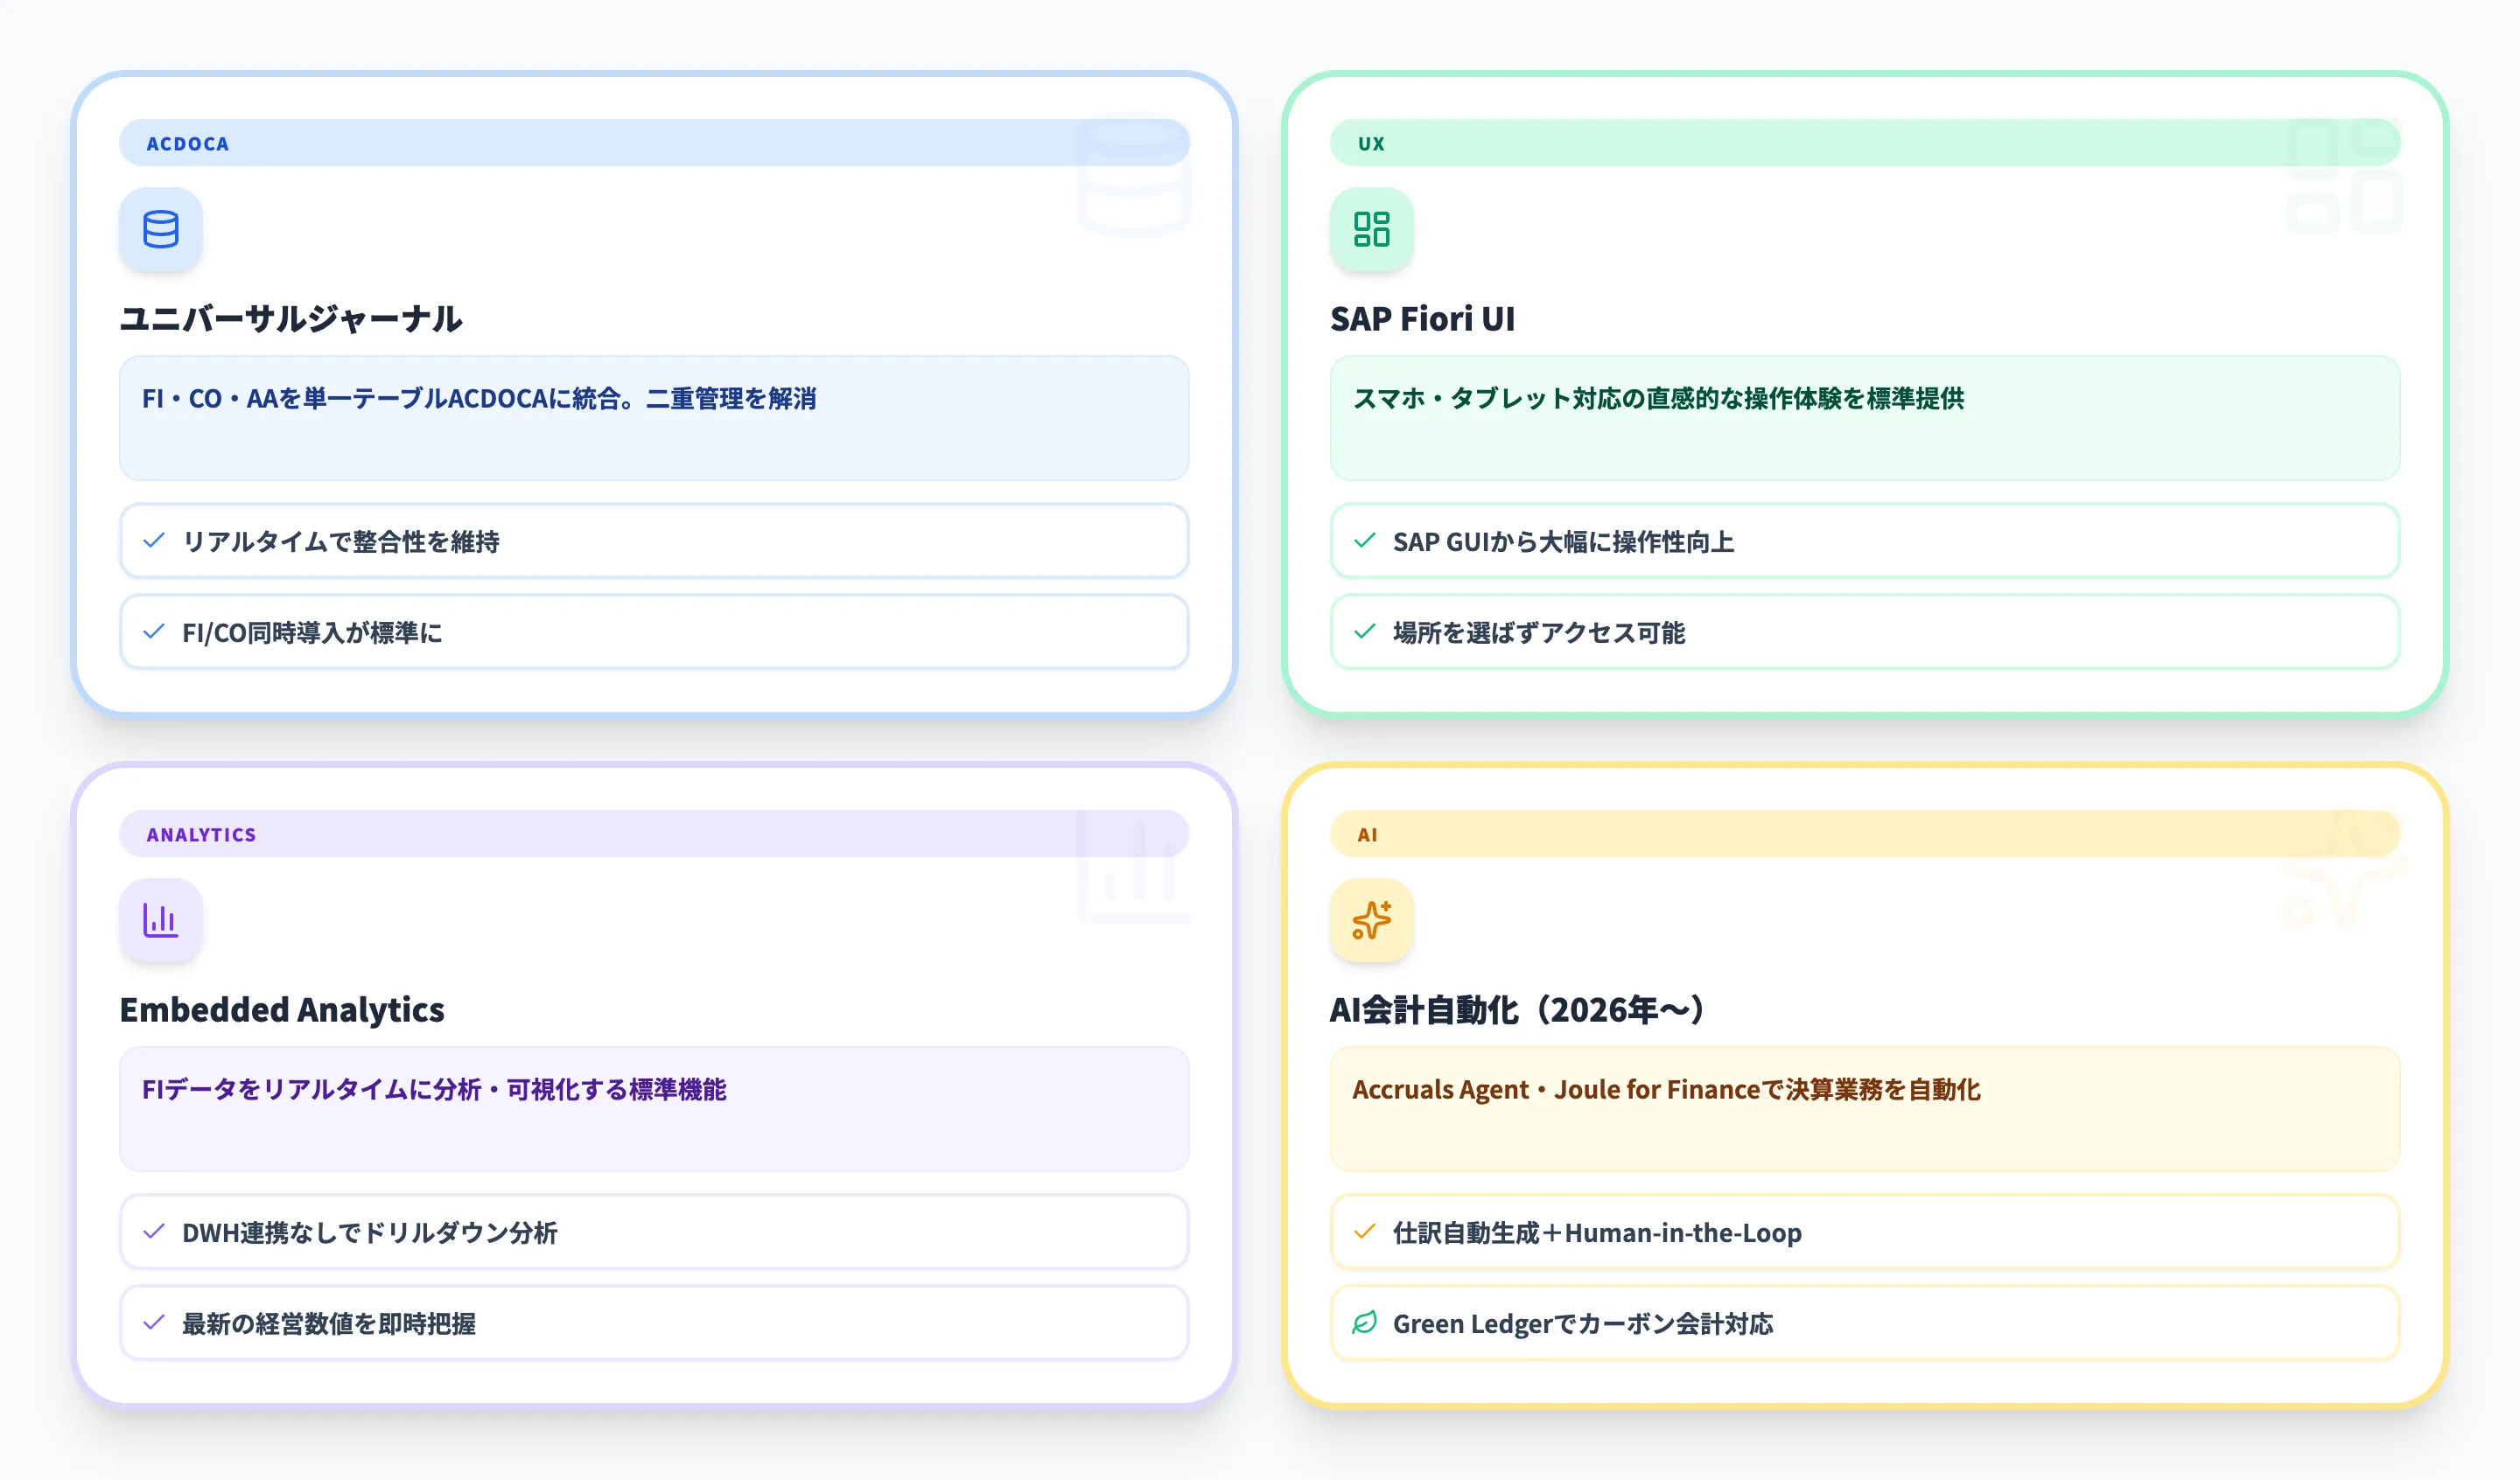Expand the 場所を選ばずアクセス可能 item
This screenshot has width=2520, height=1480.
[1864, 632]
